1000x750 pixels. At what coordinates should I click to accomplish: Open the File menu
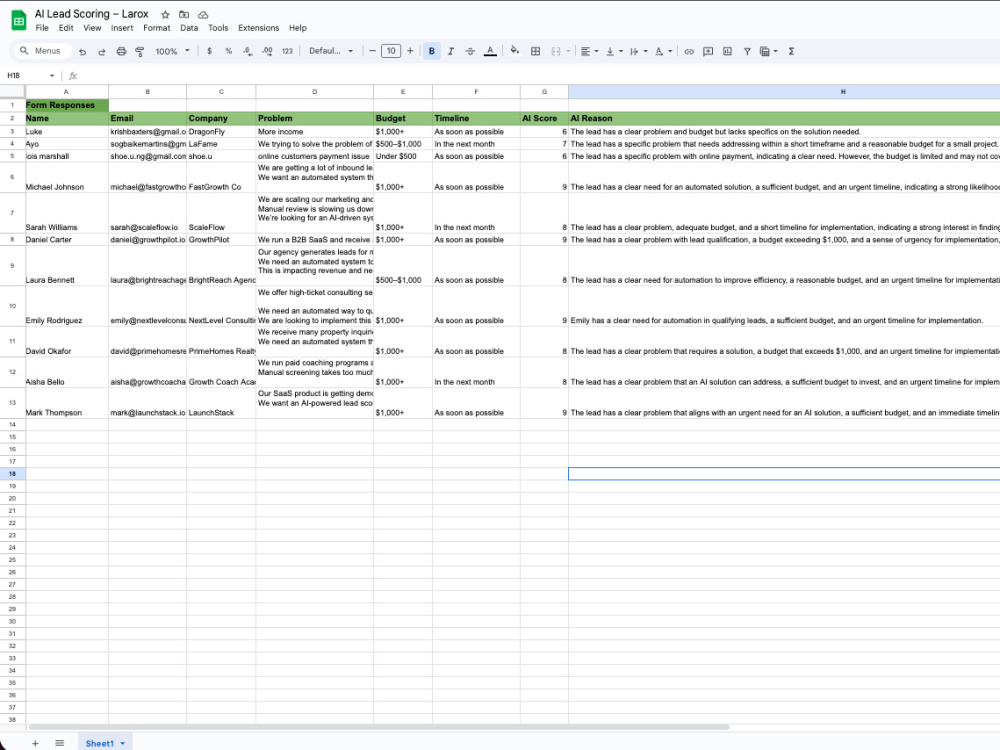[x=42, y=28]
